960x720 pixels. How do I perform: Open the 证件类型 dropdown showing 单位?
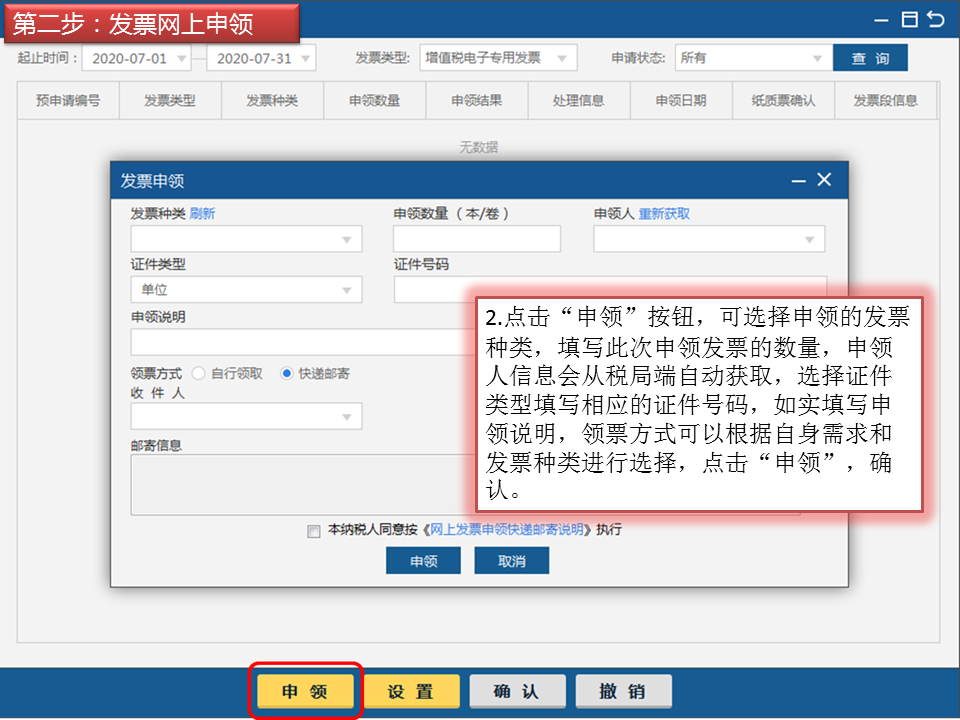coord(246,290)
